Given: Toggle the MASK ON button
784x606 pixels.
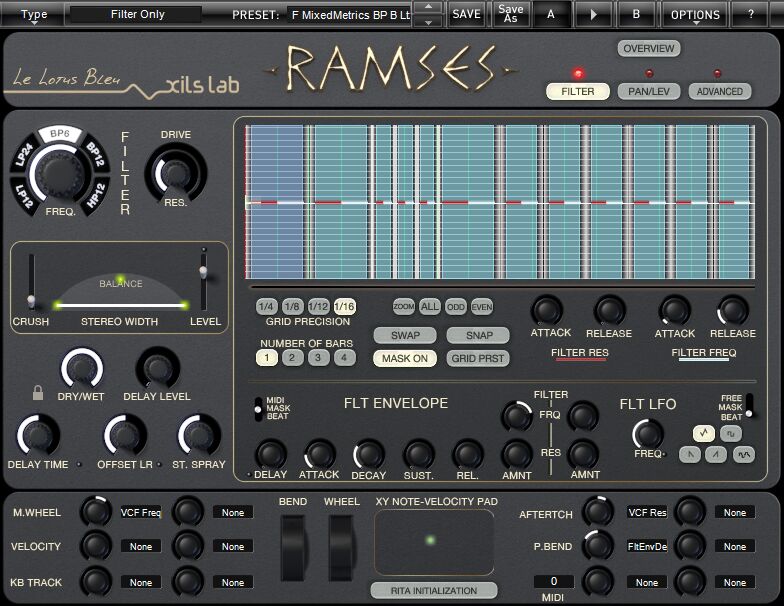Looking at the screenshot, I should click(x=405, y=358).
